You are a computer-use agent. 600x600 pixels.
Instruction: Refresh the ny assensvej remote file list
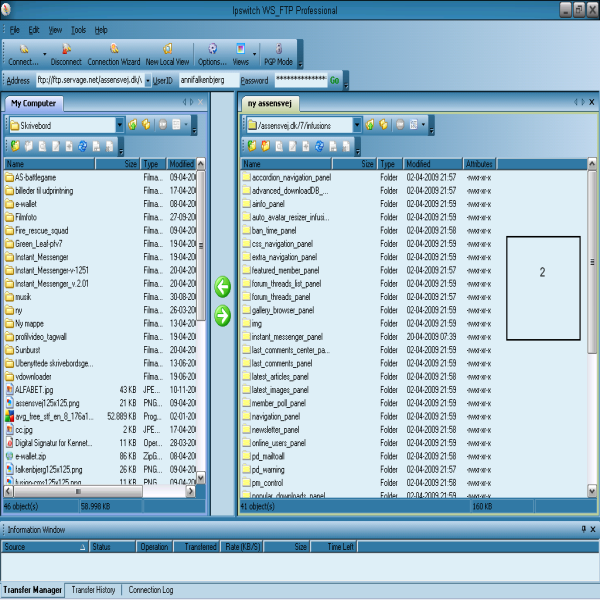pos(320,146)
